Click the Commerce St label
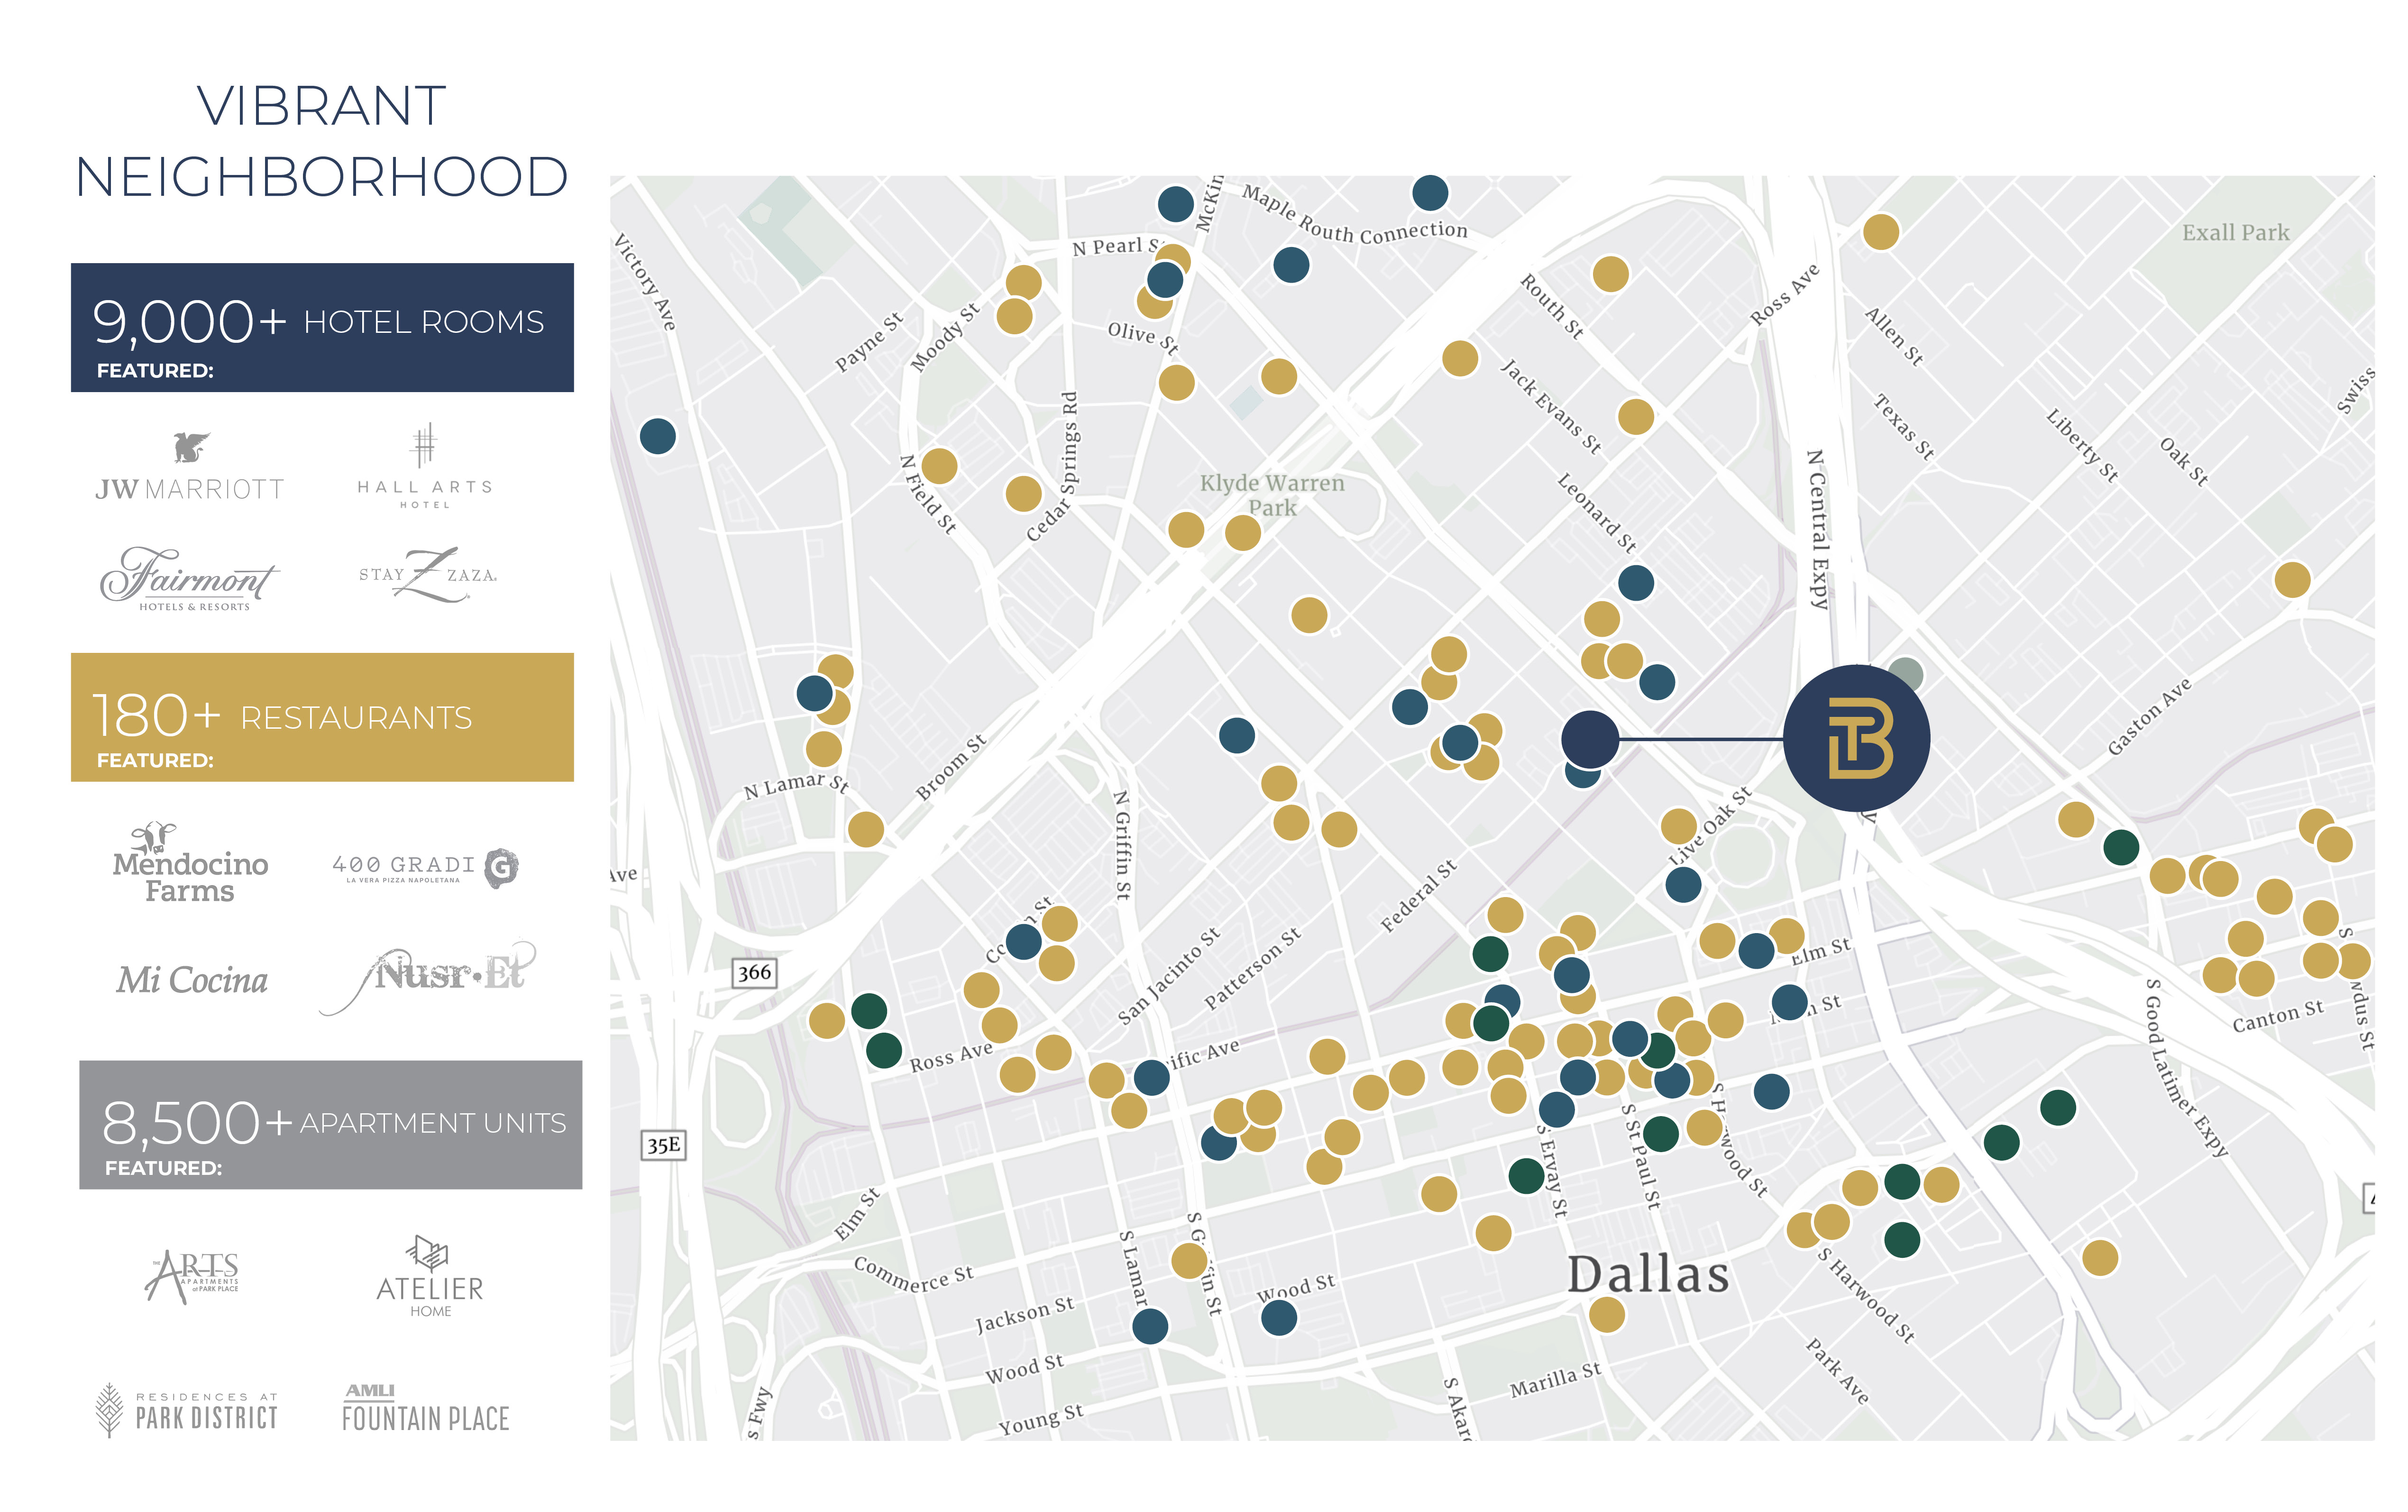The height and width of the screenshot is (1512, 2408). (913, 1274)
